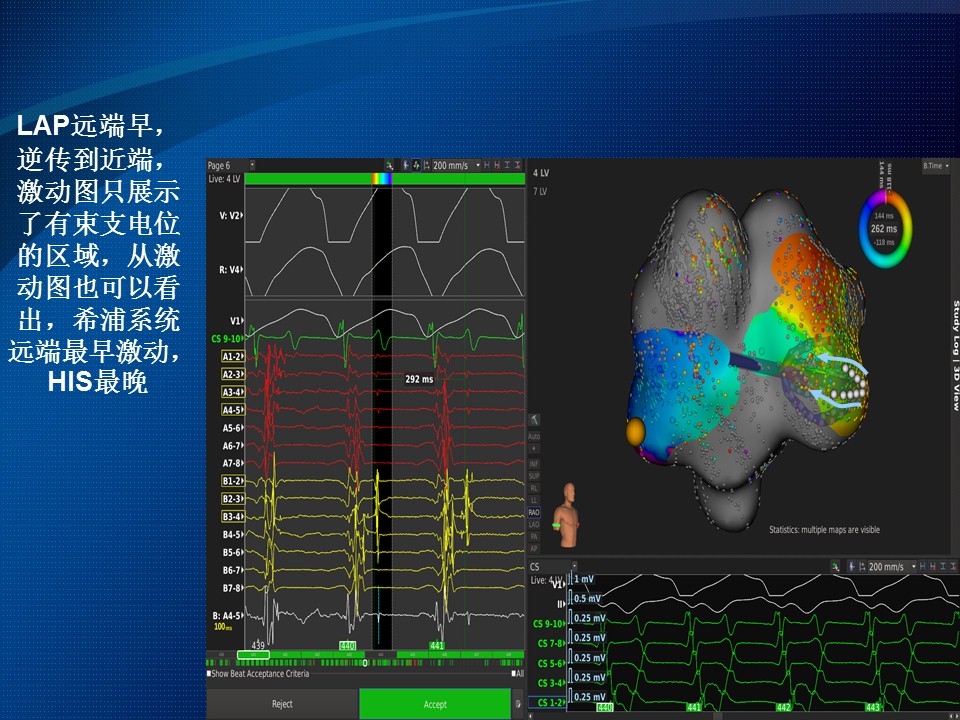Select RL view preset
960x720 pixels.
tap(534, 489)
